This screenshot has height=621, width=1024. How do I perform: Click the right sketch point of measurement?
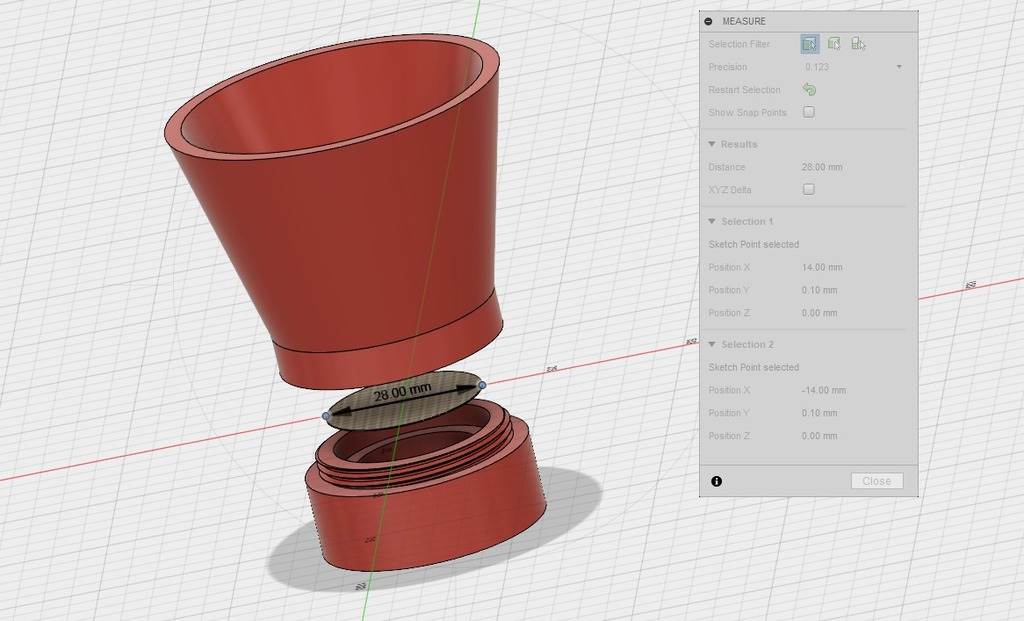pyautogui.click(x=482, y=385)
